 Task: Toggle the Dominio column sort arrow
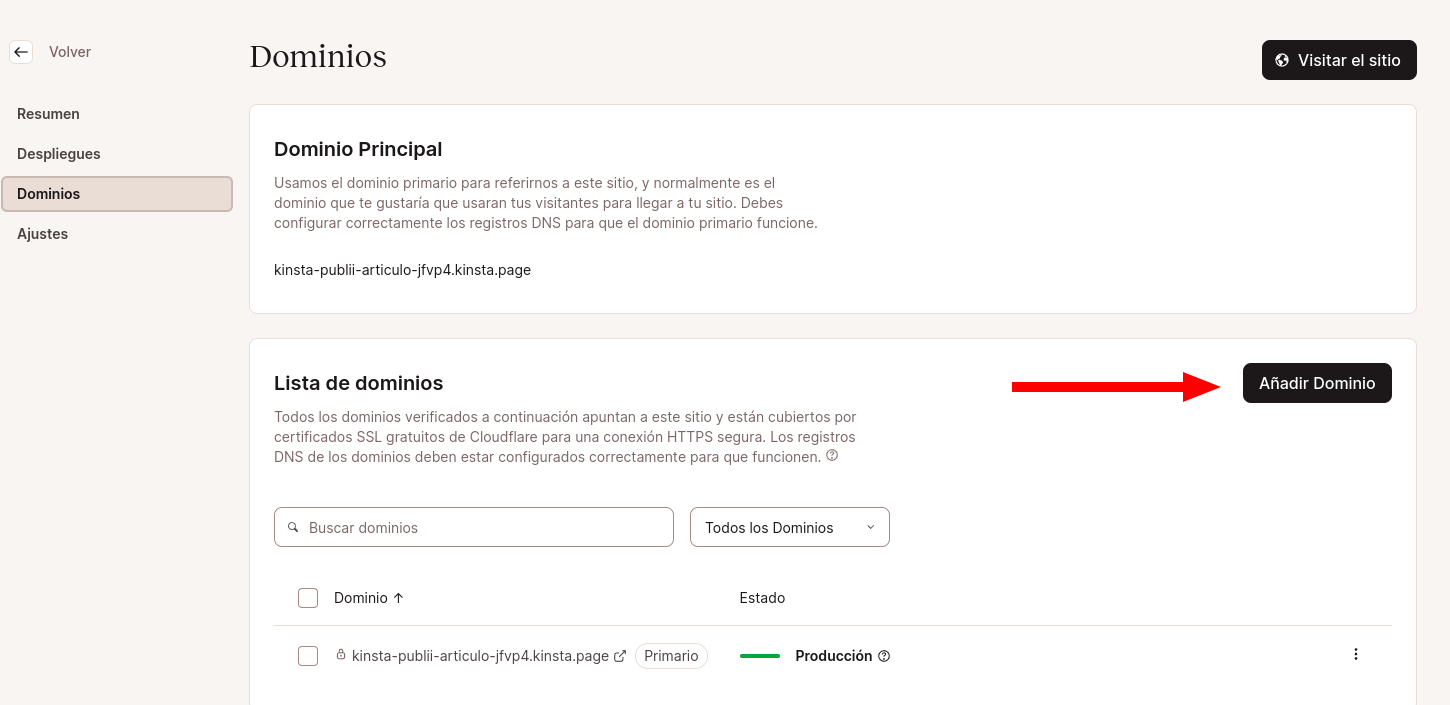(x=397, y=597)
